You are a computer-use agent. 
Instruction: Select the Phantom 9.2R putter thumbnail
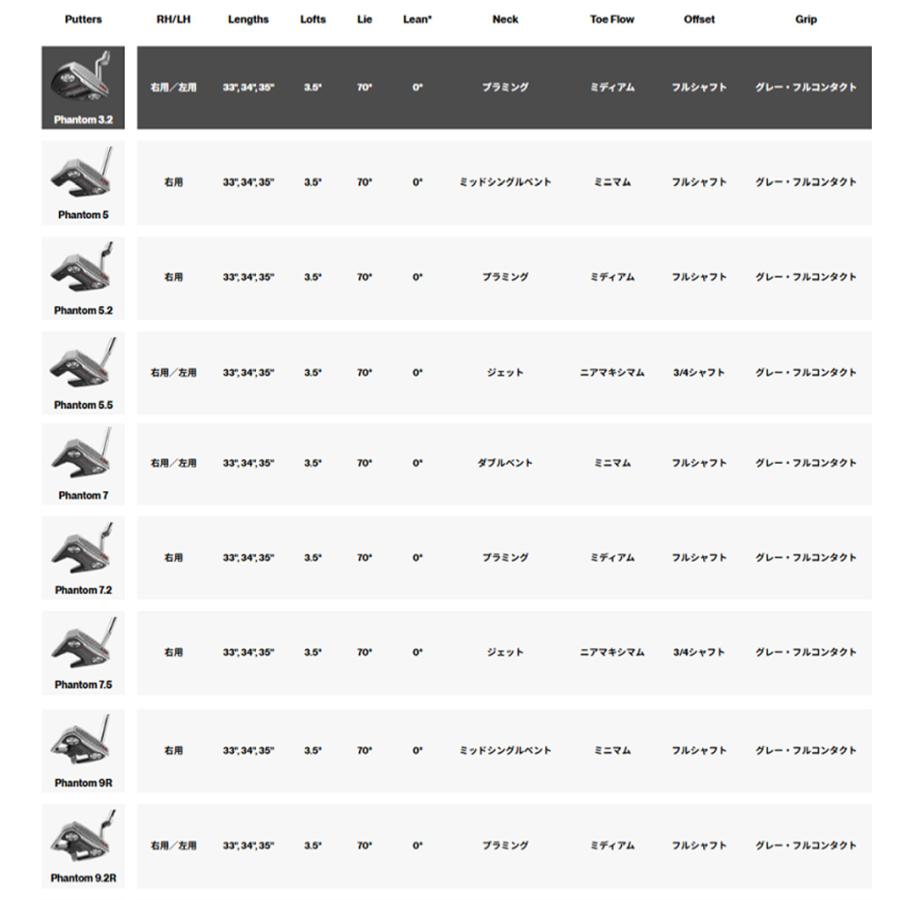(83, 837)
